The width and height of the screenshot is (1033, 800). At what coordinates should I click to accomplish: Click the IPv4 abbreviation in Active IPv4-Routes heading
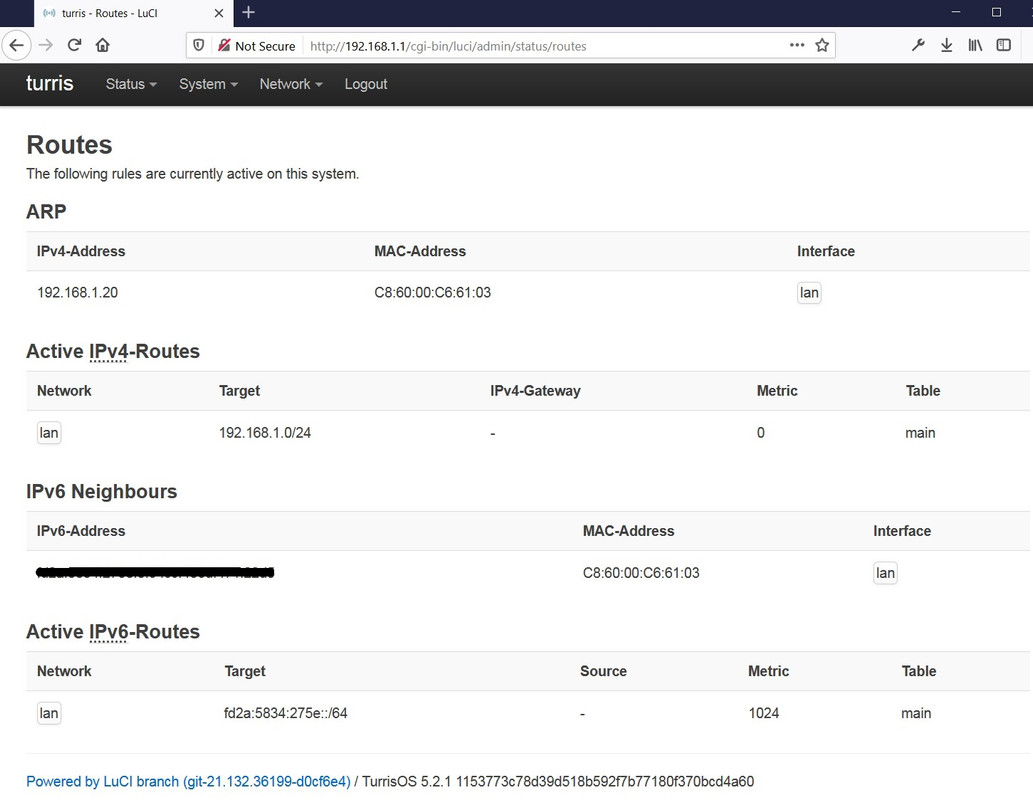click(107, 351)
